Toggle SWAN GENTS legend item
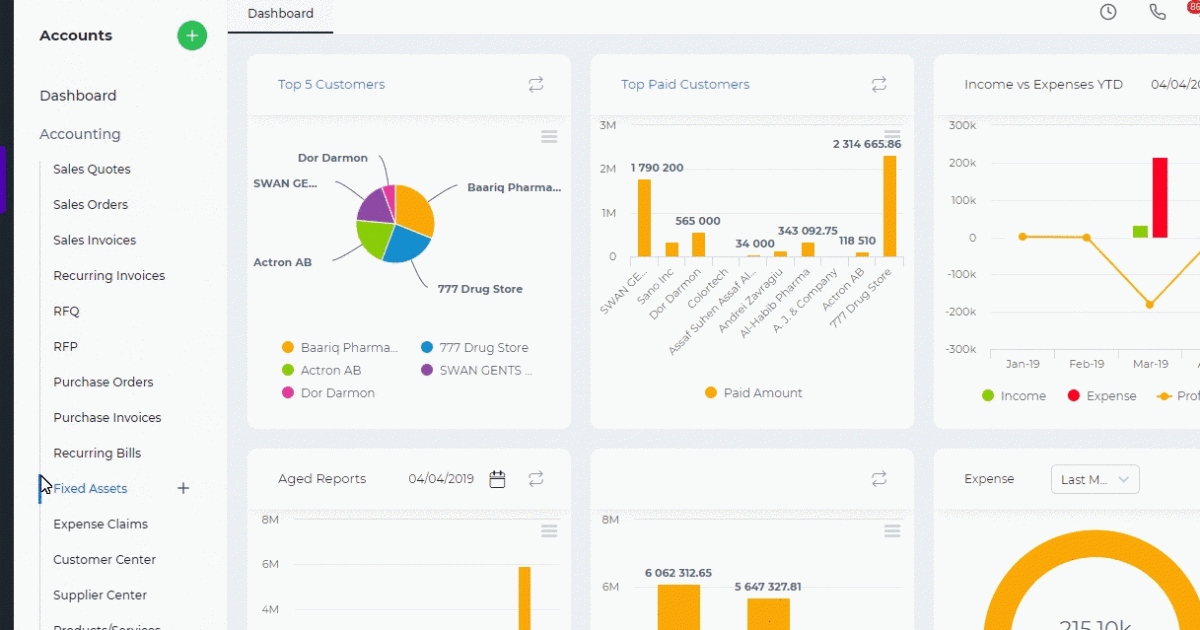 coord(478,370)
